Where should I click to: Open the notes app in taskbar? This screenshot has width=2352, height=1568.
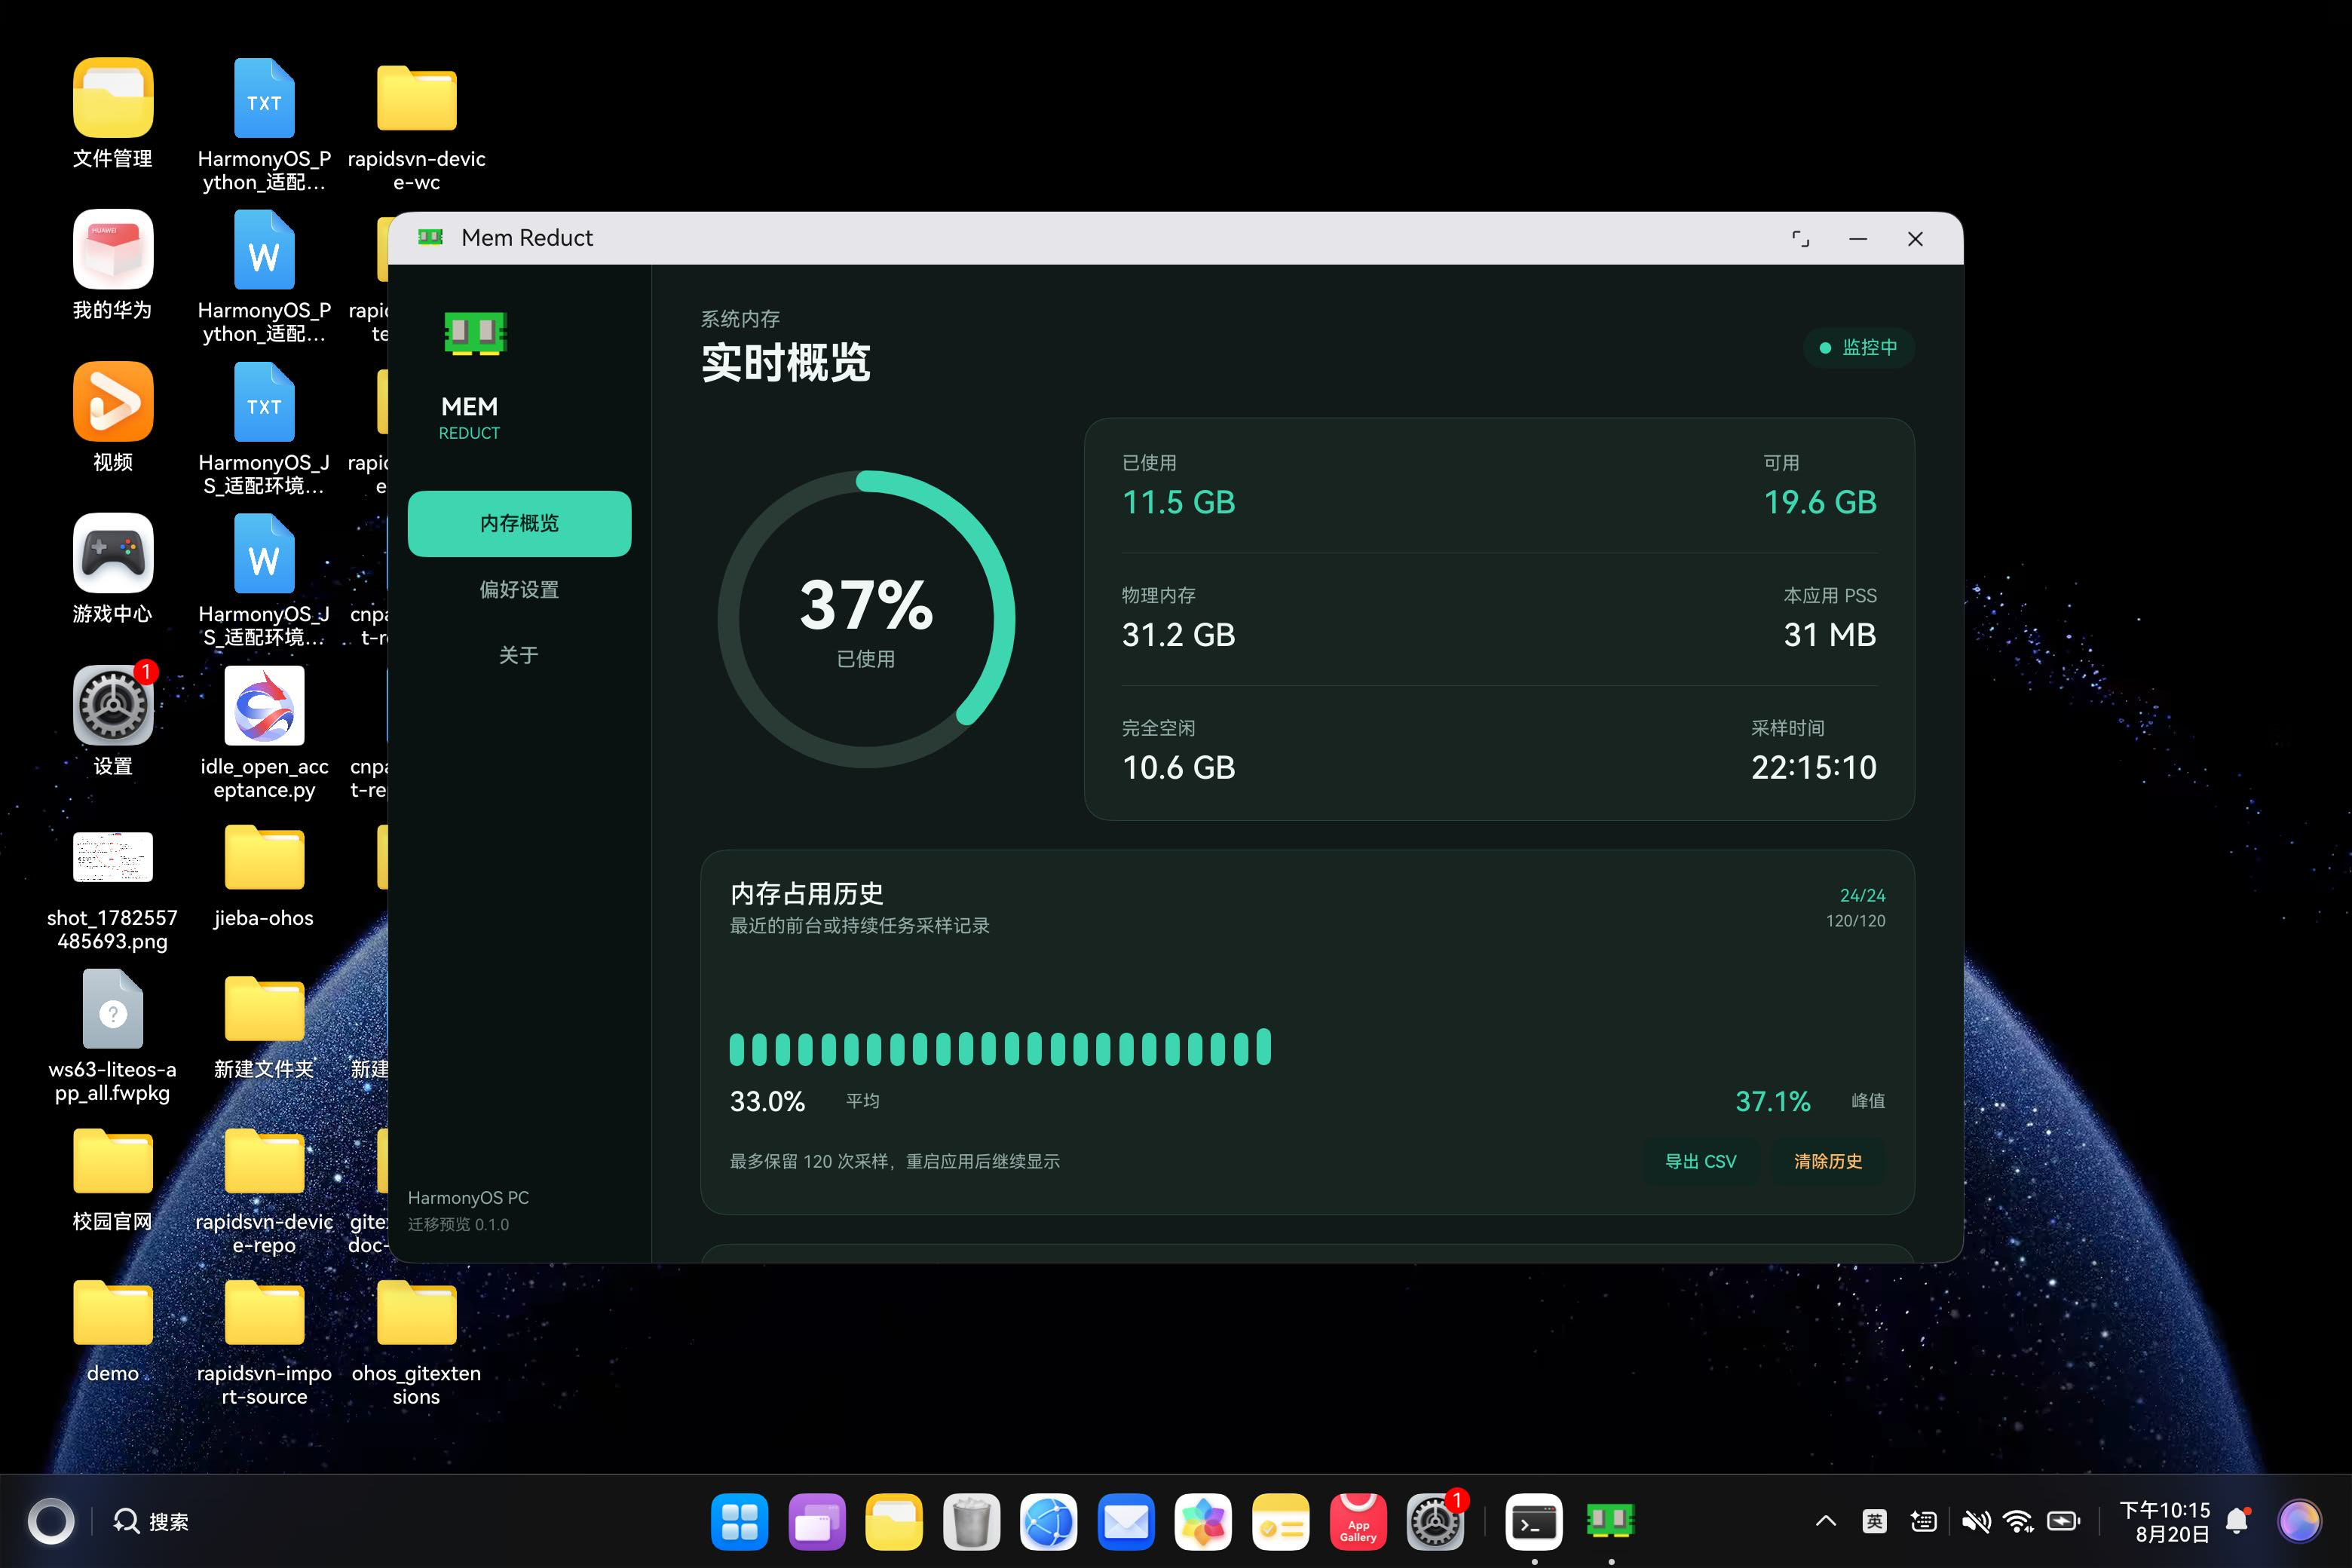click(x=1281, y=1522)
